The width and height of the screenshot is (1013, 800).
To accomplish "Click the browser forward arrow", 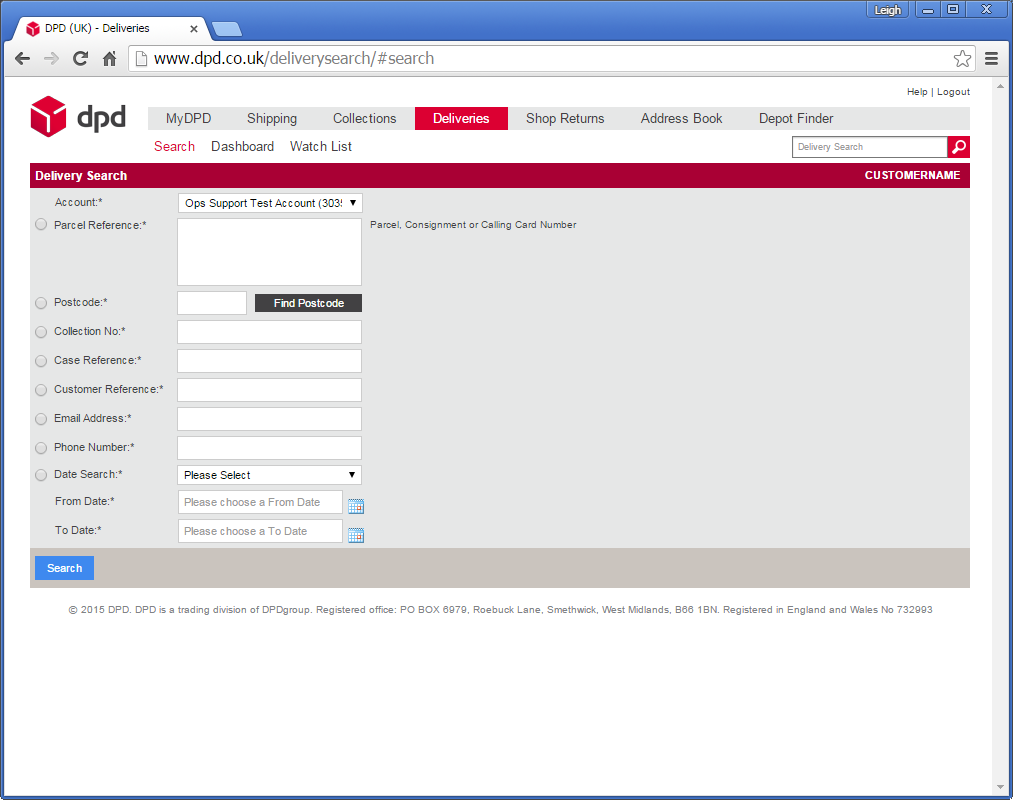I will 51,59.
